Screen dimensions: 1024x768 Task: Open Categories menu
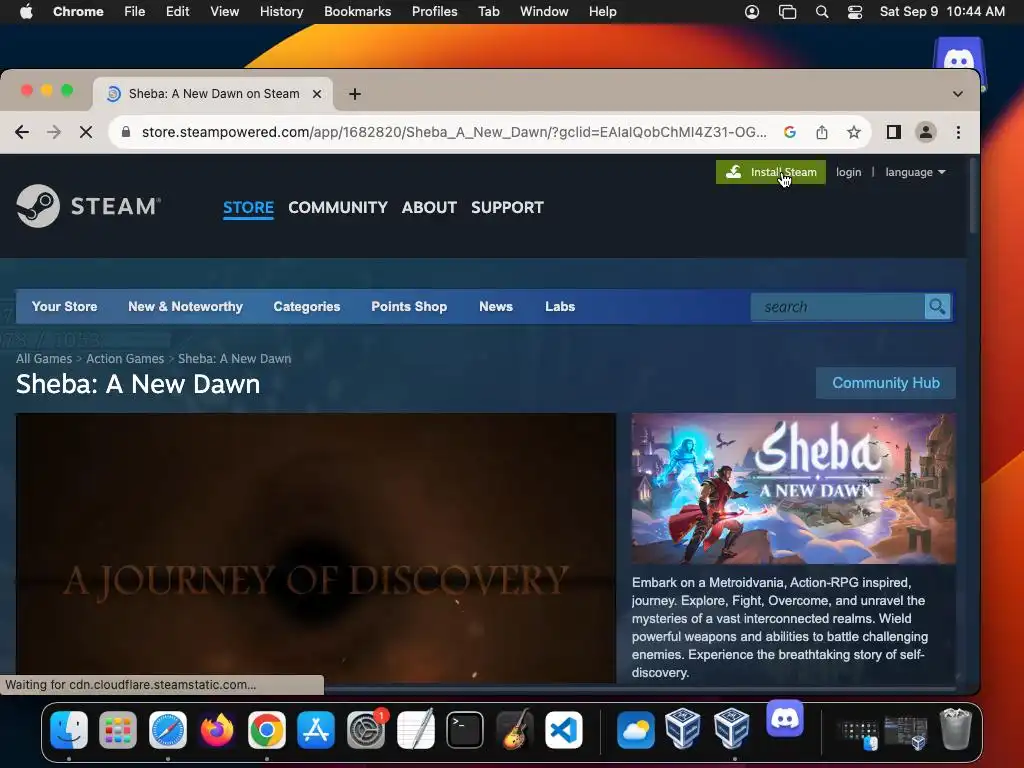(307, 306)
